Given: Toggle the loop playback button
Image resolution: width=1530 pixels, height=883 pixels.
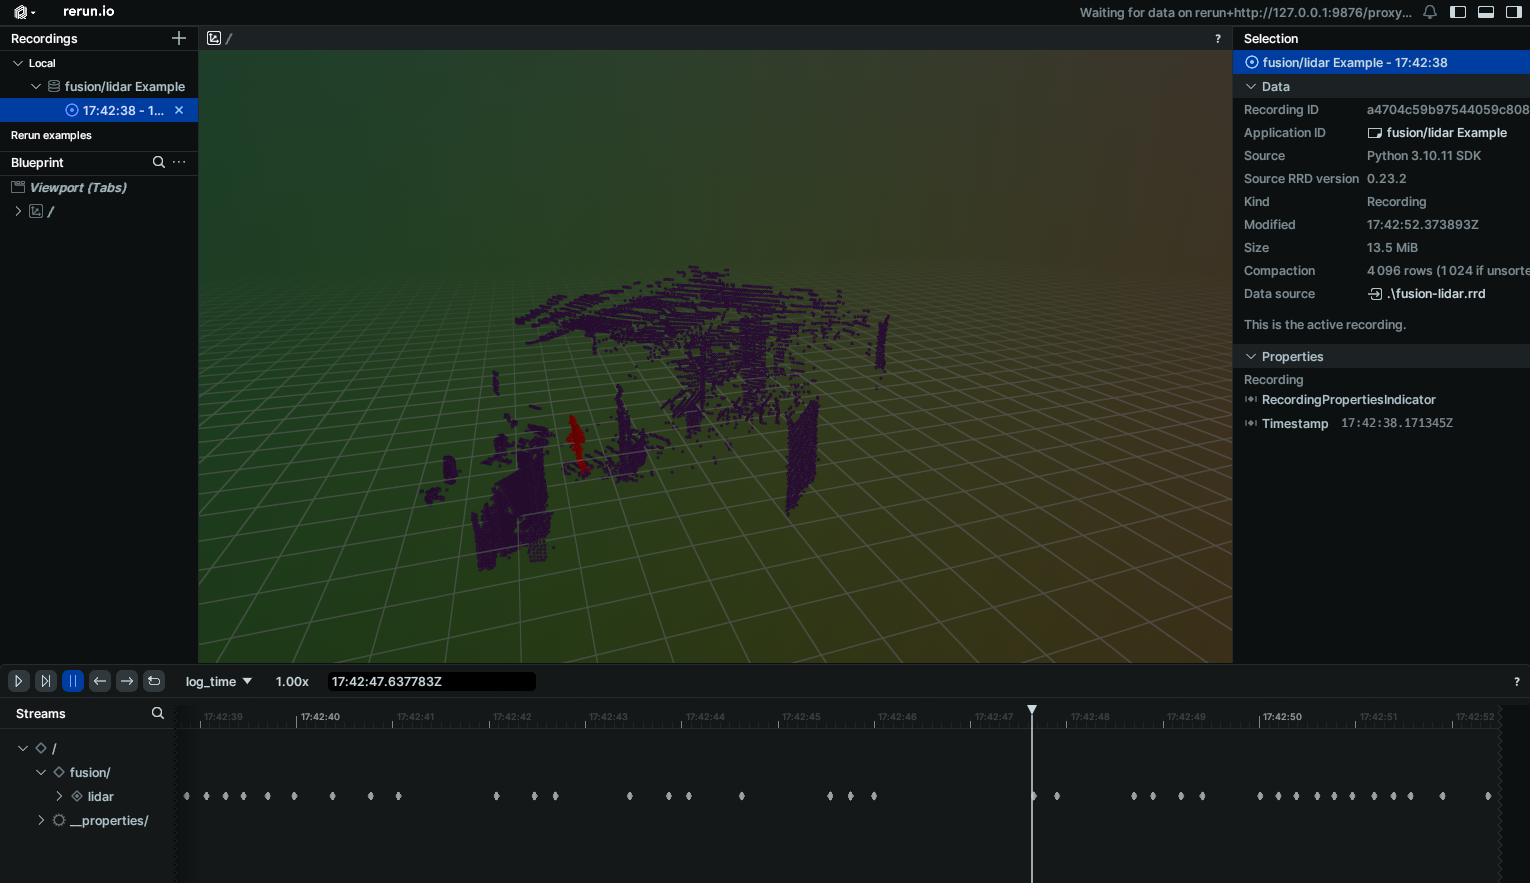Looking at the screenshot, I should [x=154, y=681].
